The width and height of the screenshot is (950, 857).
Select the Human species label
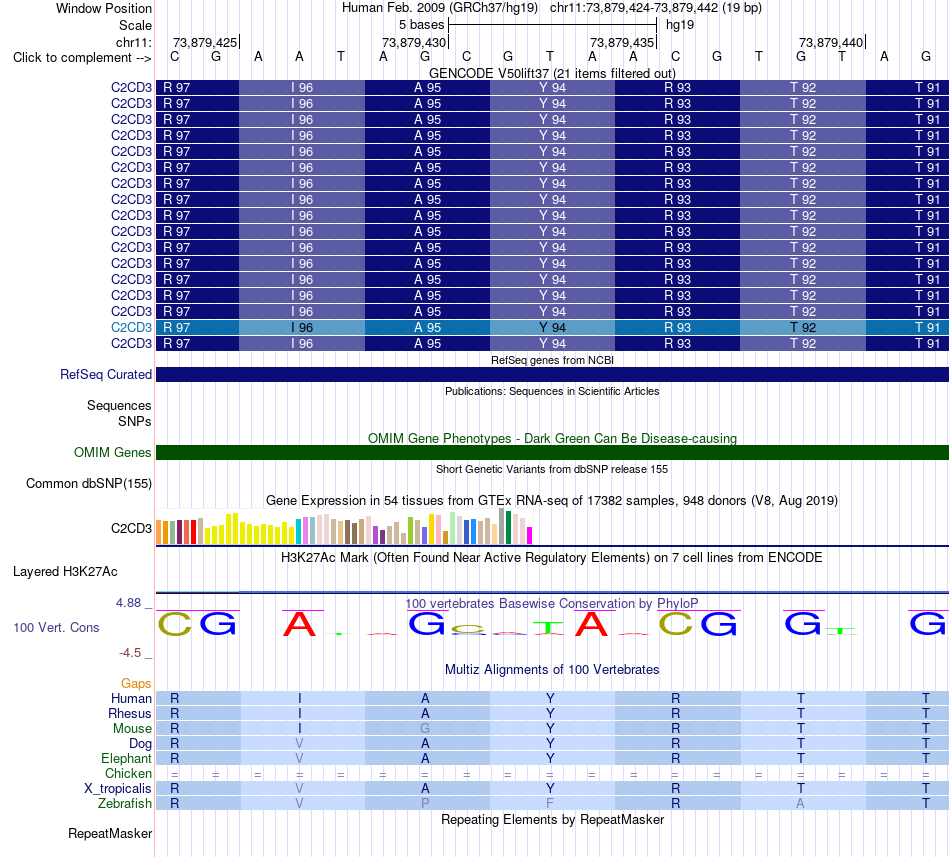131,698
